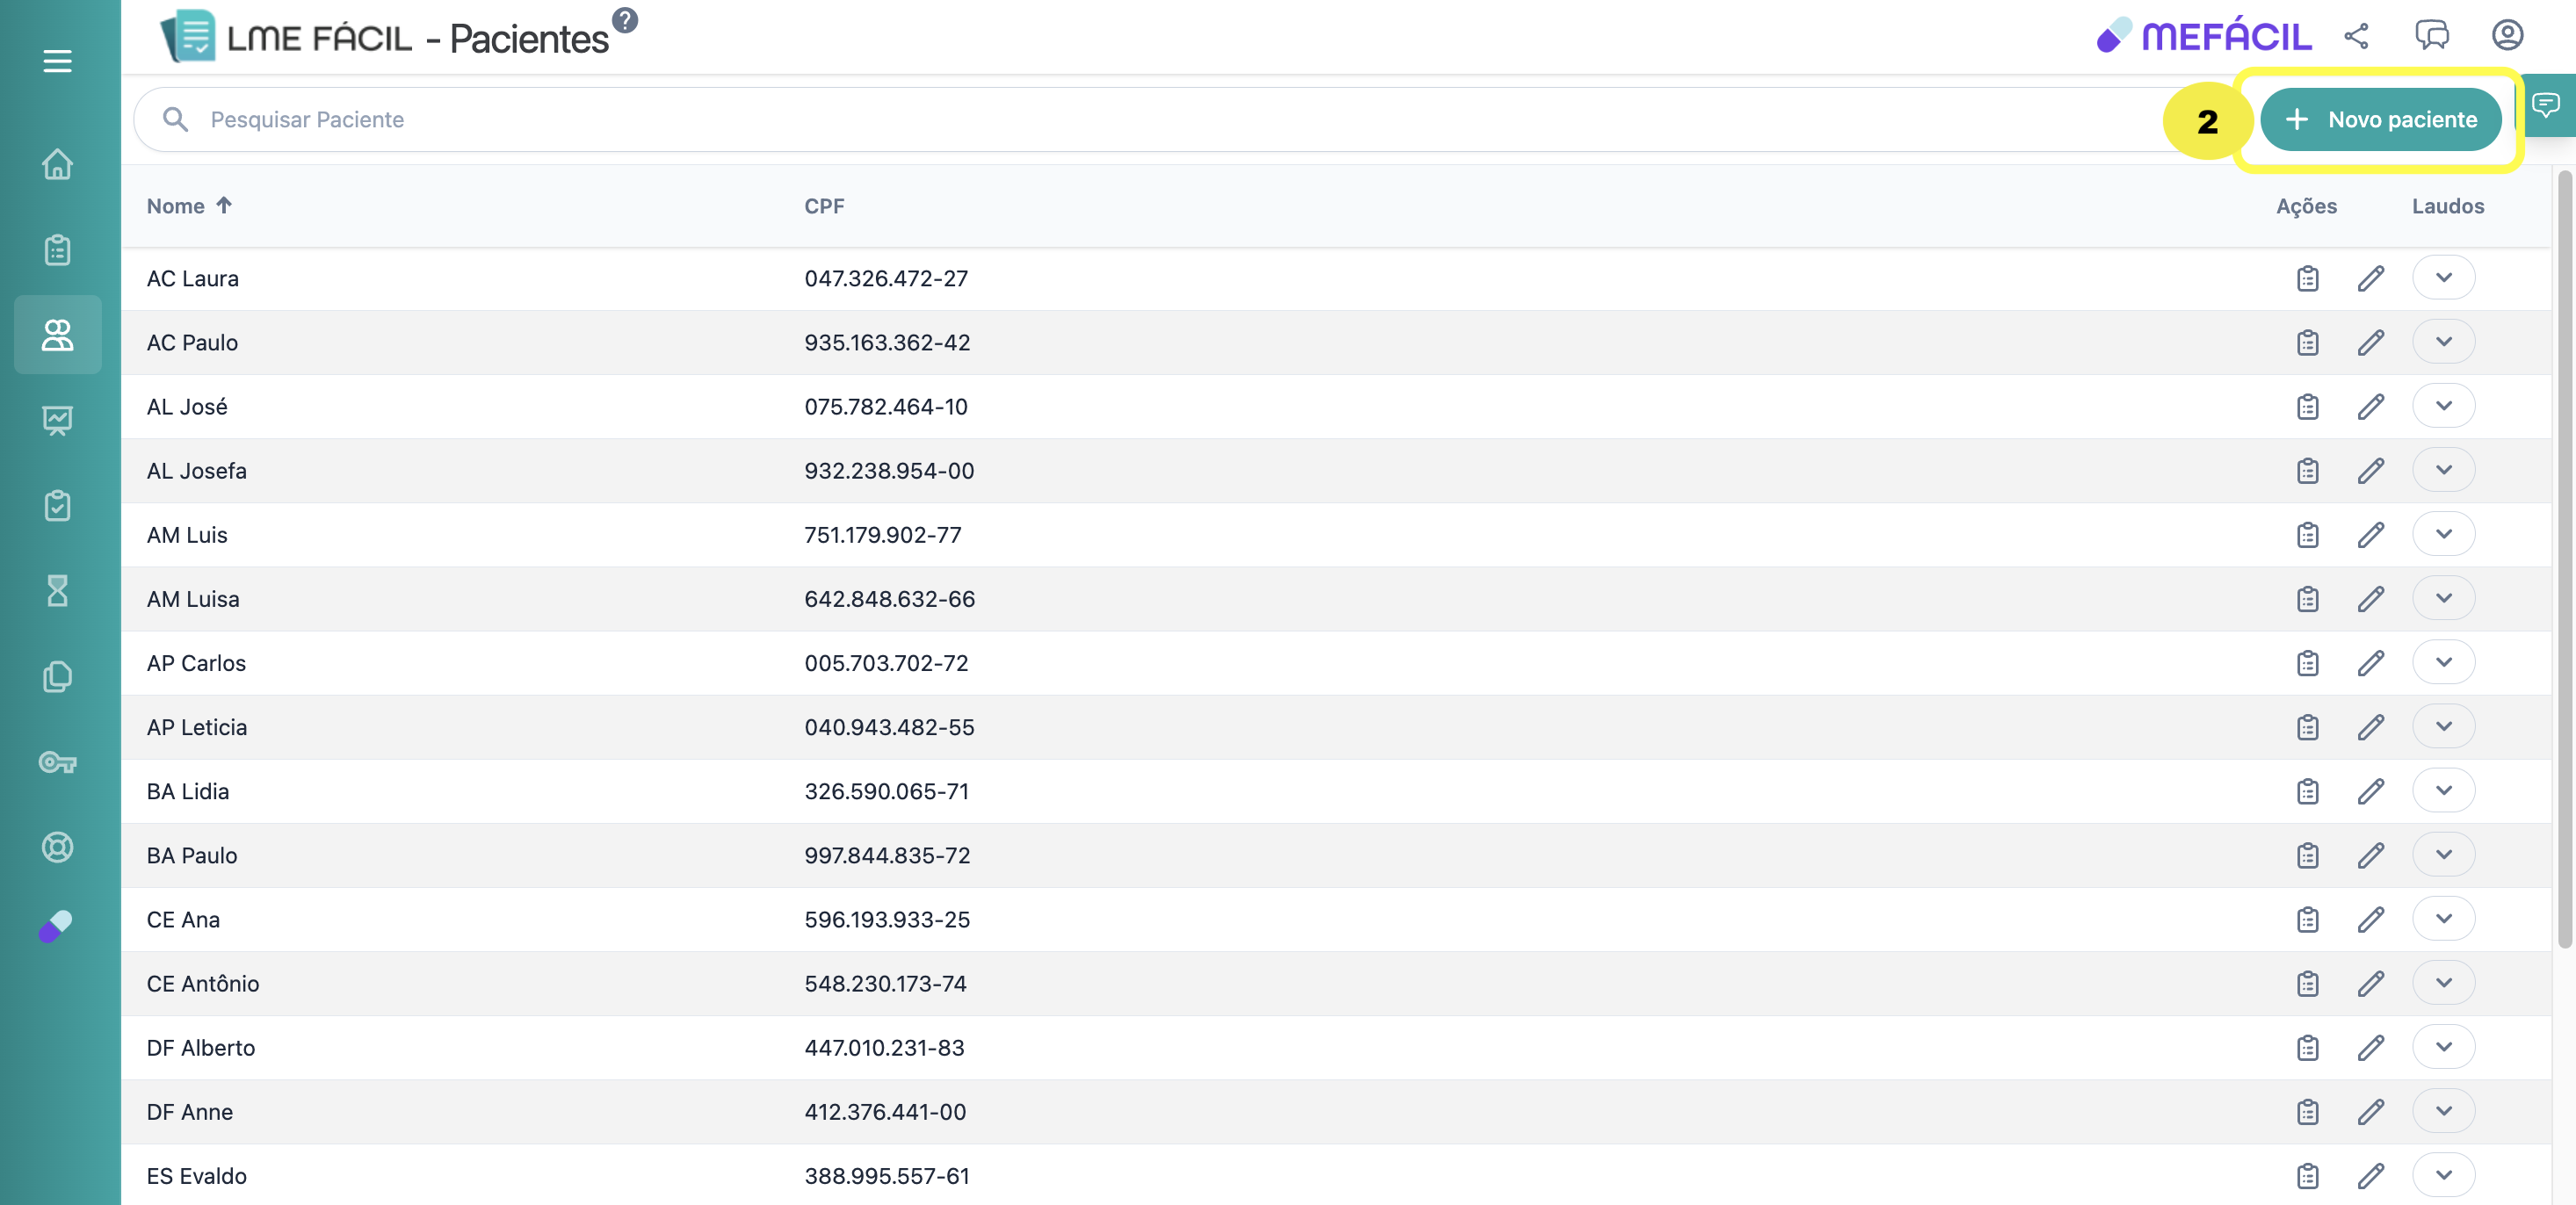Open the key icon in sidebar
This screenshot has height=1205, width=2576.
57,763
